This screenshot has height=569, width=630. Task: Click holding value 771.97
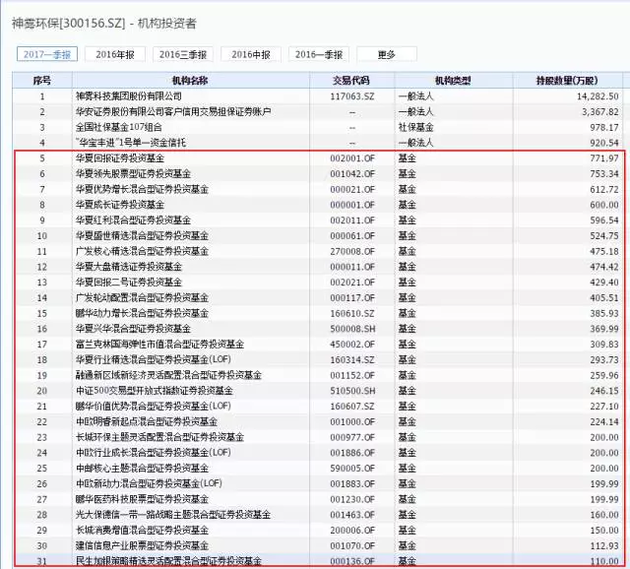(604, 158)
